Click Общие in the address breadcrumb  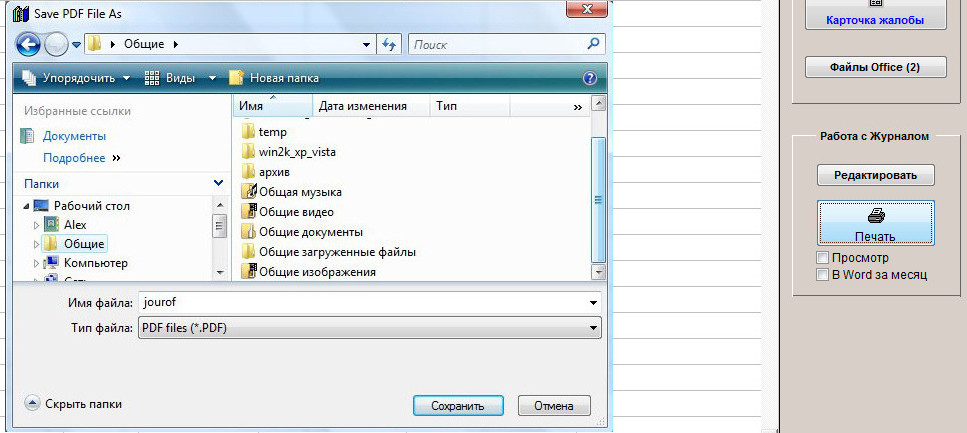click(144, 44)
